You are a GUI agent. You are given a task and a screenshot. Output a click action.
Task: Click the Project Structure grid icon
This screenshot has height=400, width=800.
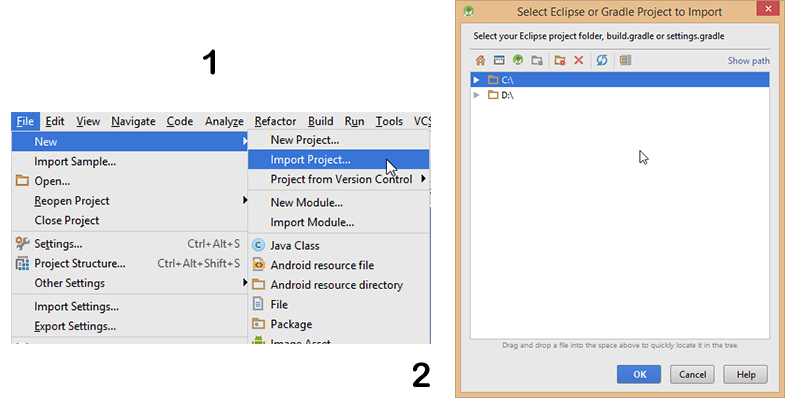(x=22, y=263)
